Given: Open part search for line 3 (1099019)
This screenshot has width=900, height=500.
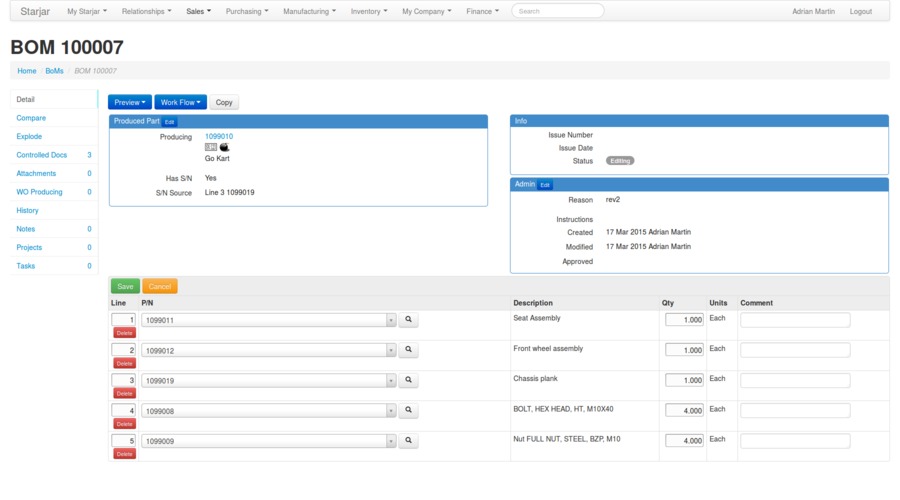Looking at the screenshot, I should [x=408, y=380].
